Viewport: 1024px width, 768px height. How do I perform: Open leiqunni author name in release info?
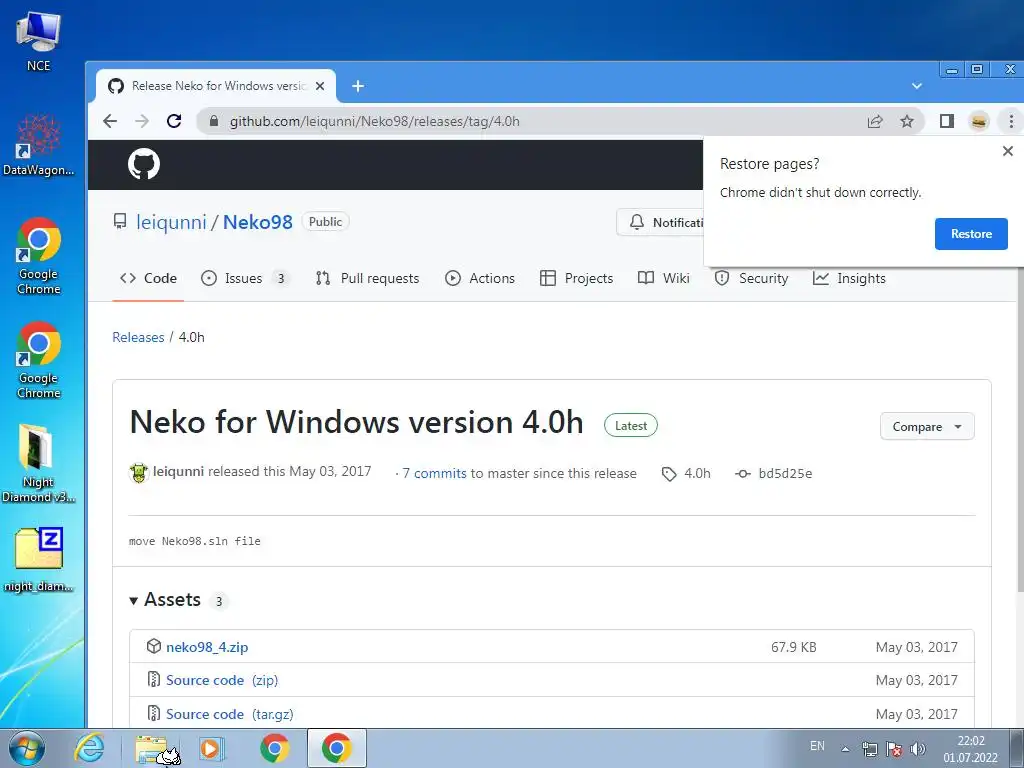178,472
